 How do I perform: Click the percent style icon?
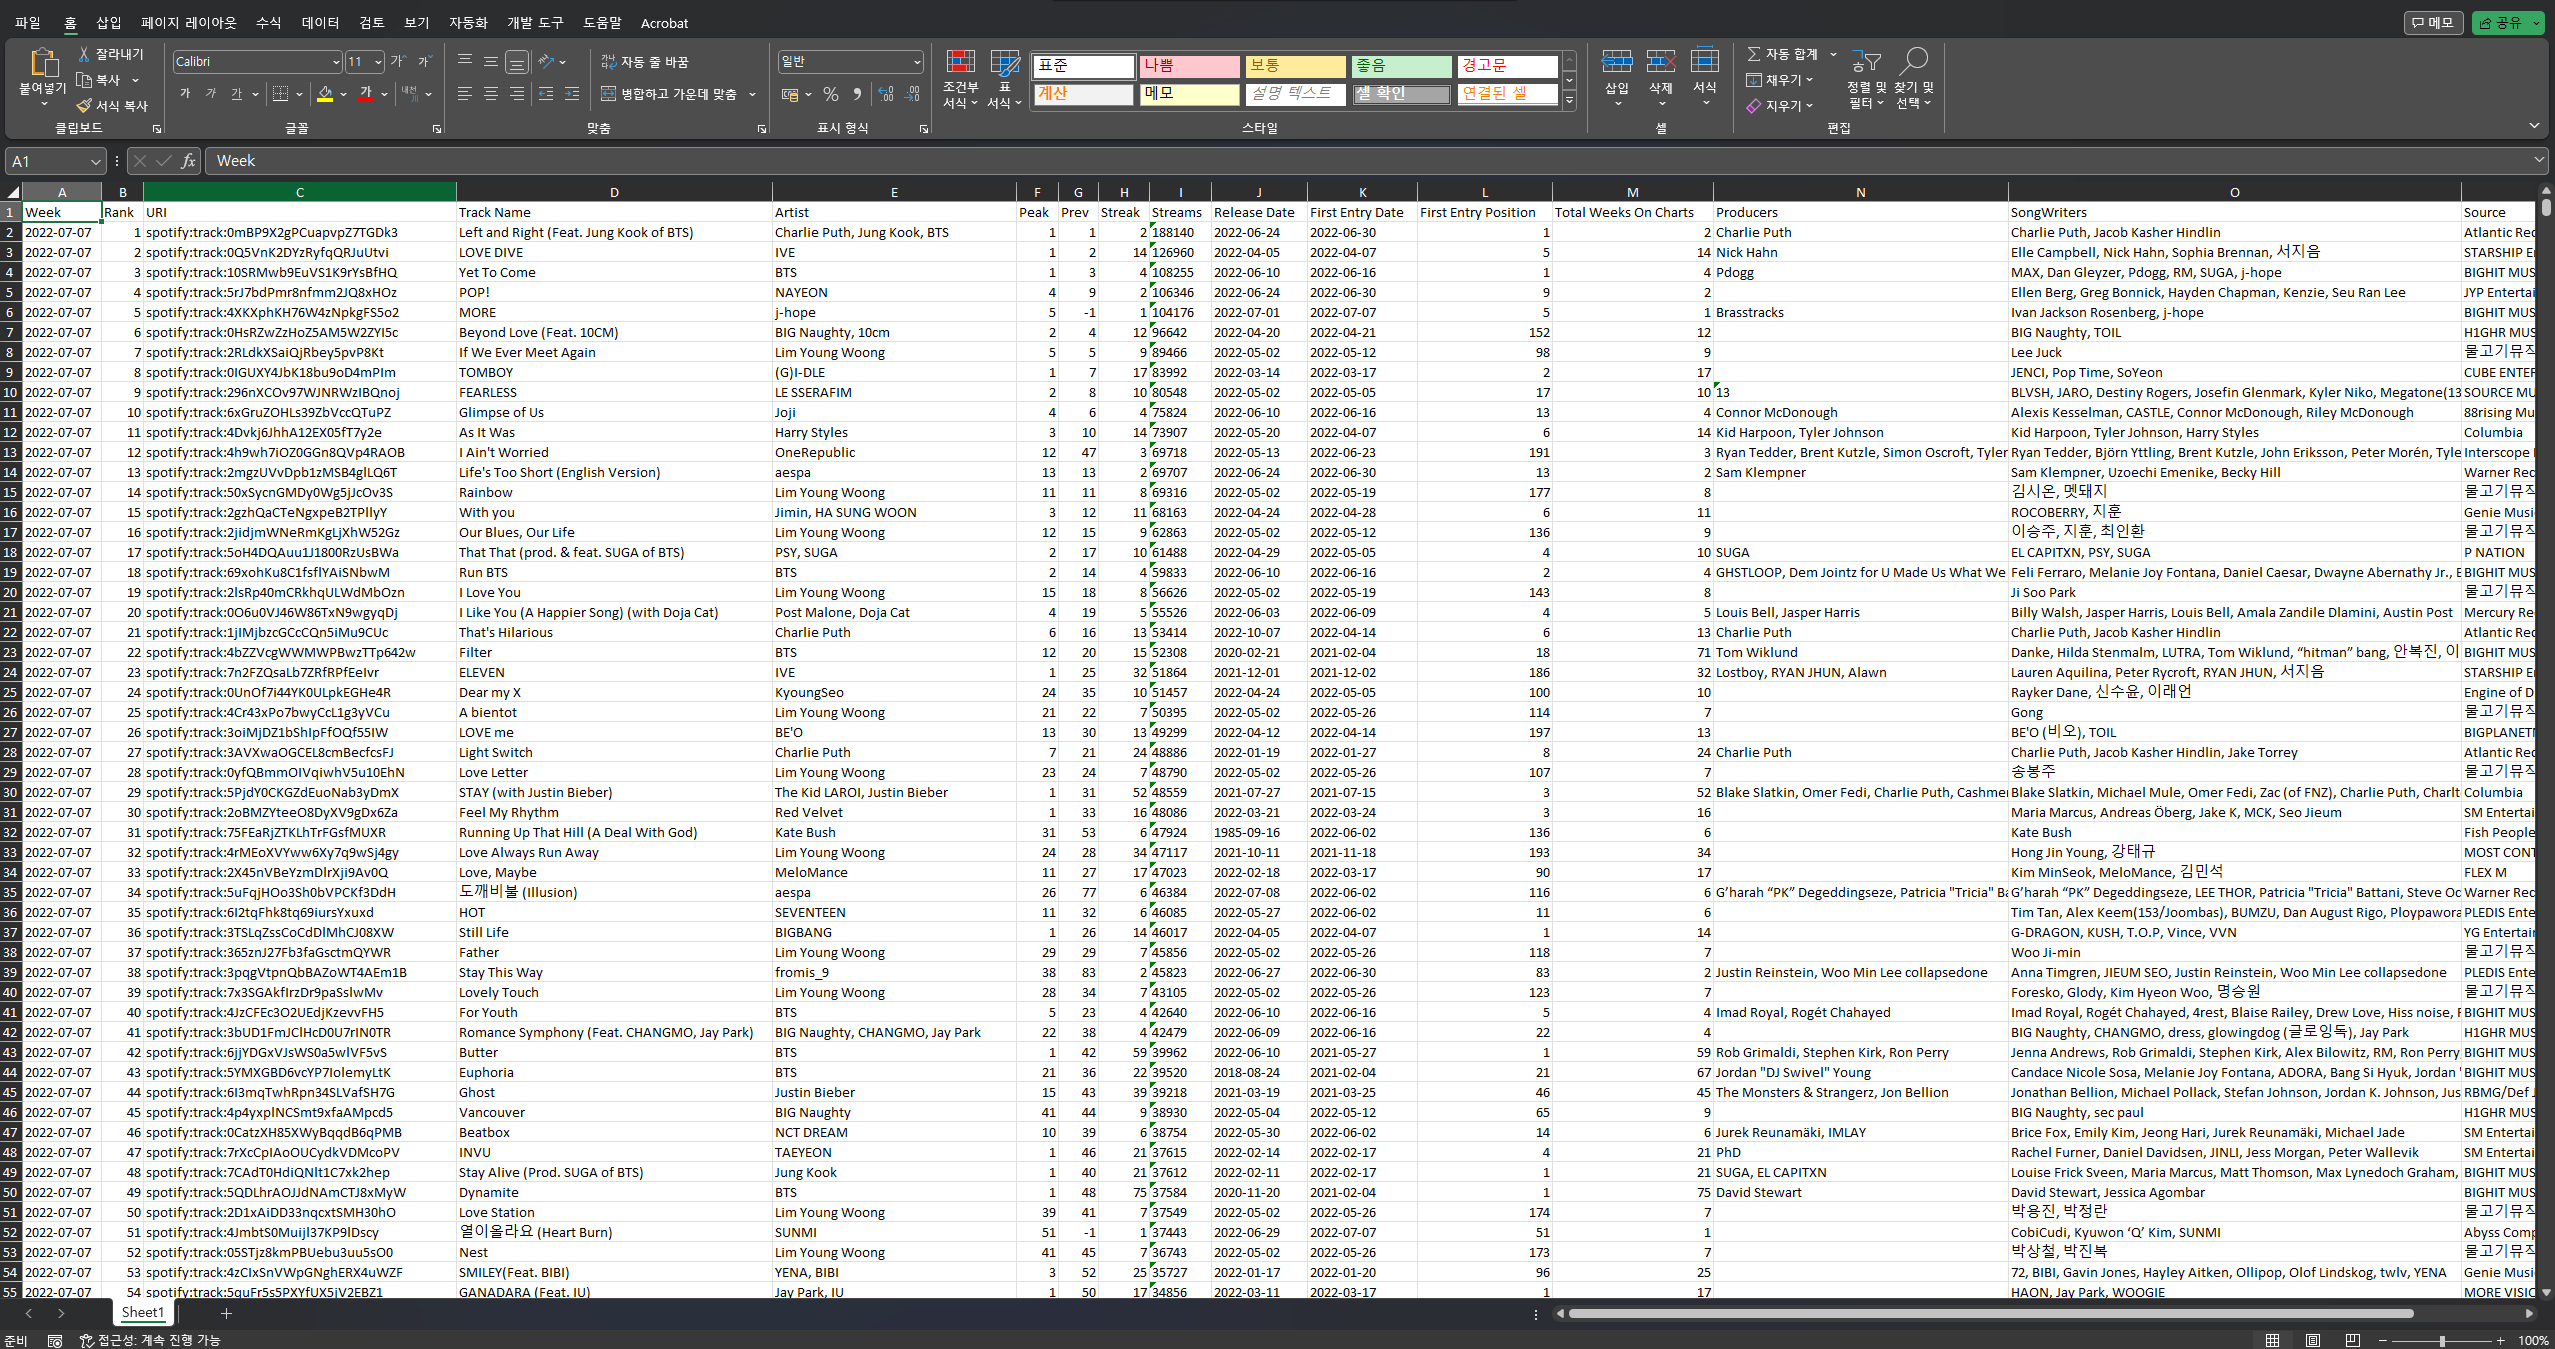[830, 94]
